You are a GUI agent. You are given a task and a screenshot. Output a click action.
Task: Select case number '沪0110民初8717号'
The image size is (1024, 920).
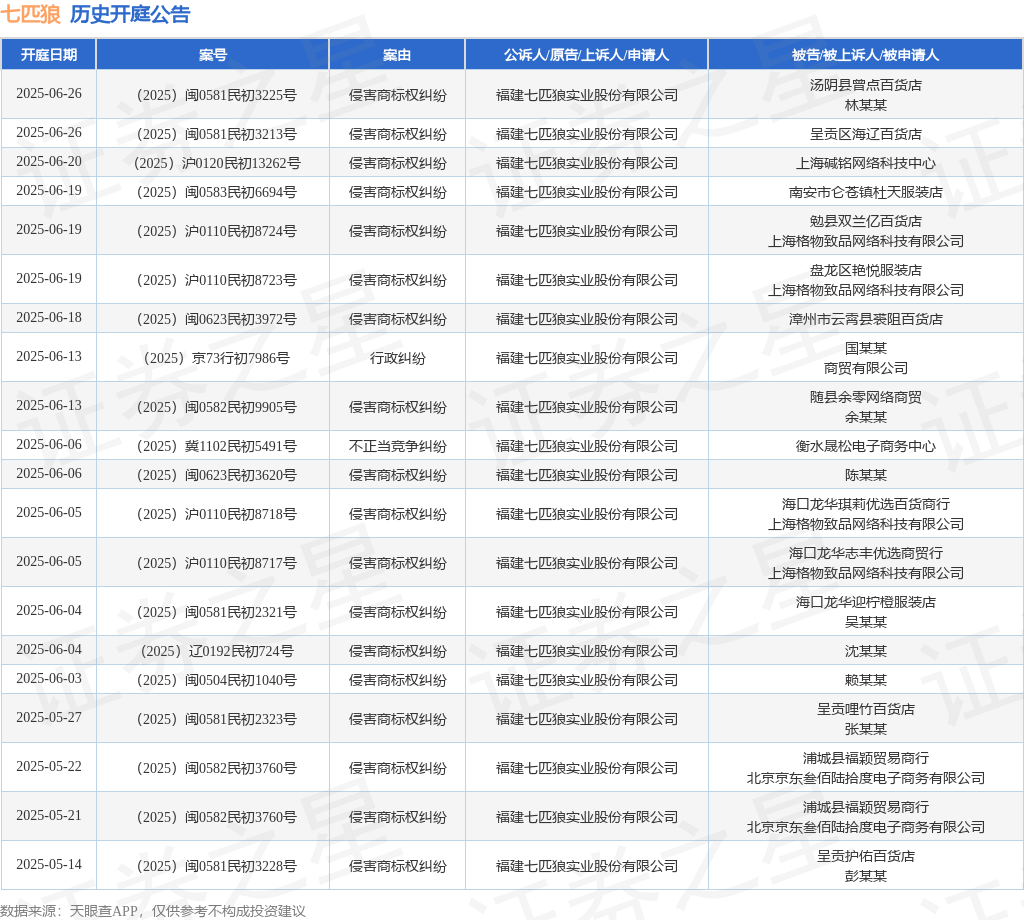pos(240,563)
